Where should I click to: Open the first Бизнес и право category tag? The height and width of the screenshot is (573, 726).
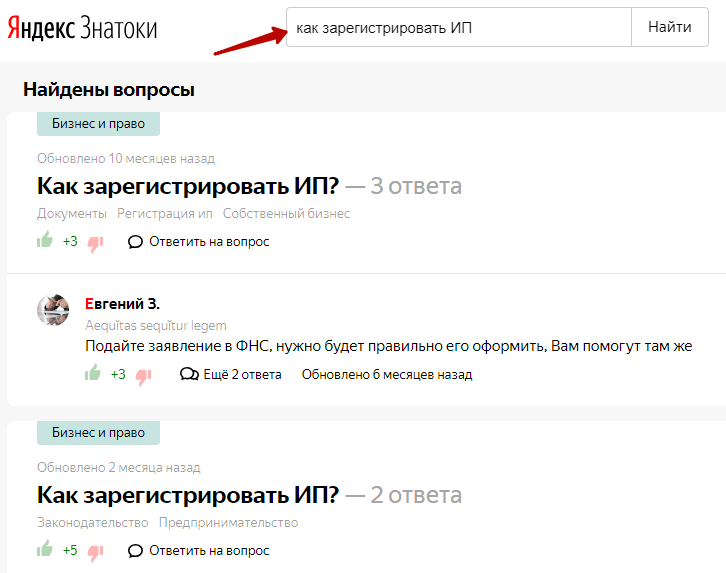[x=98, y=124]
